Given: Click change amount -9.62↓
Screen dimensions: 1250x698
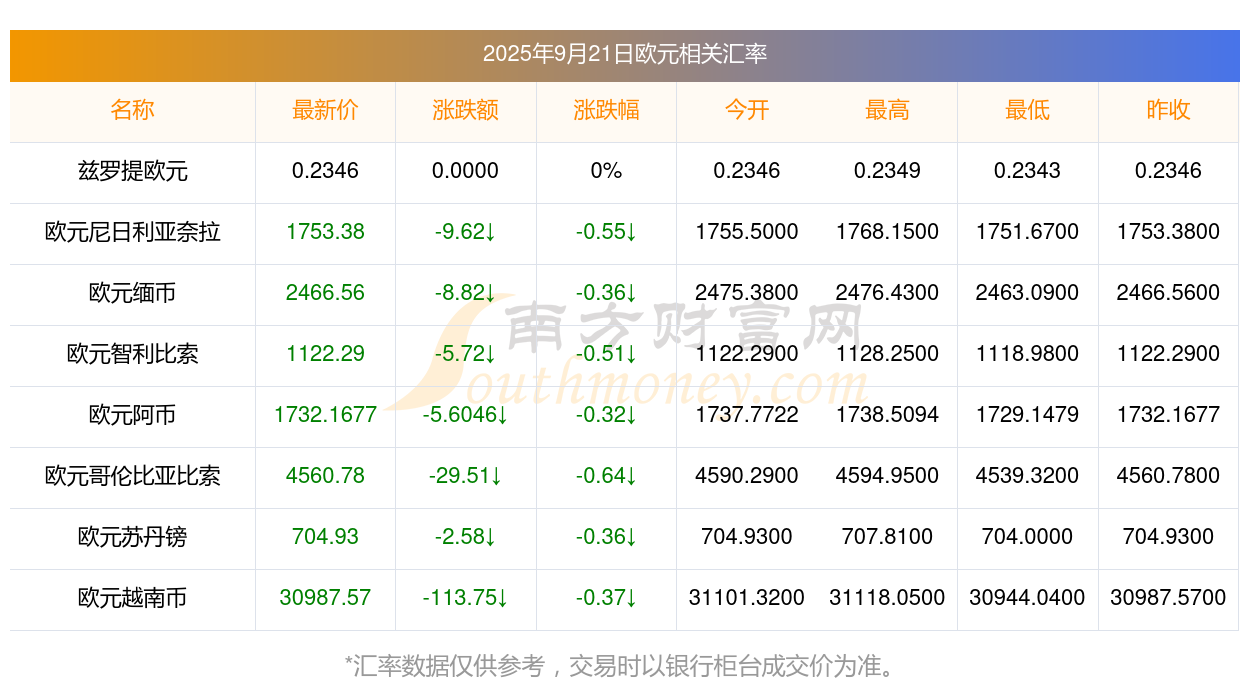Looking at the screenshot, I should tap(465, 232).
